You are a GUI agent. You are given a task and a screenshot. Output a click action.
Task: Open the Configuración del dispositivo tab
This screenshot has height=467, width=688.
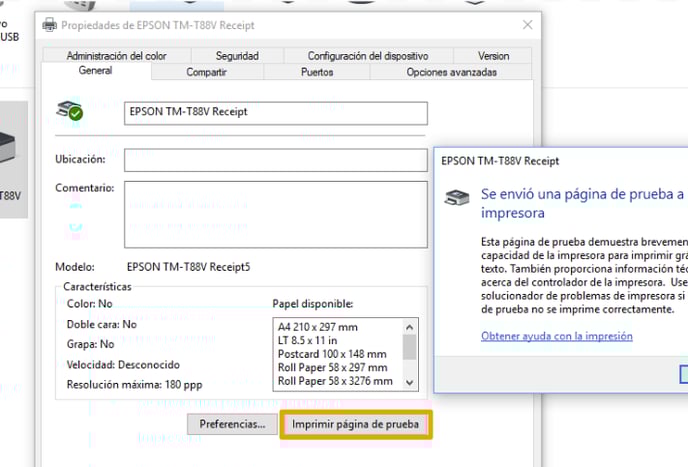[368, 56]
